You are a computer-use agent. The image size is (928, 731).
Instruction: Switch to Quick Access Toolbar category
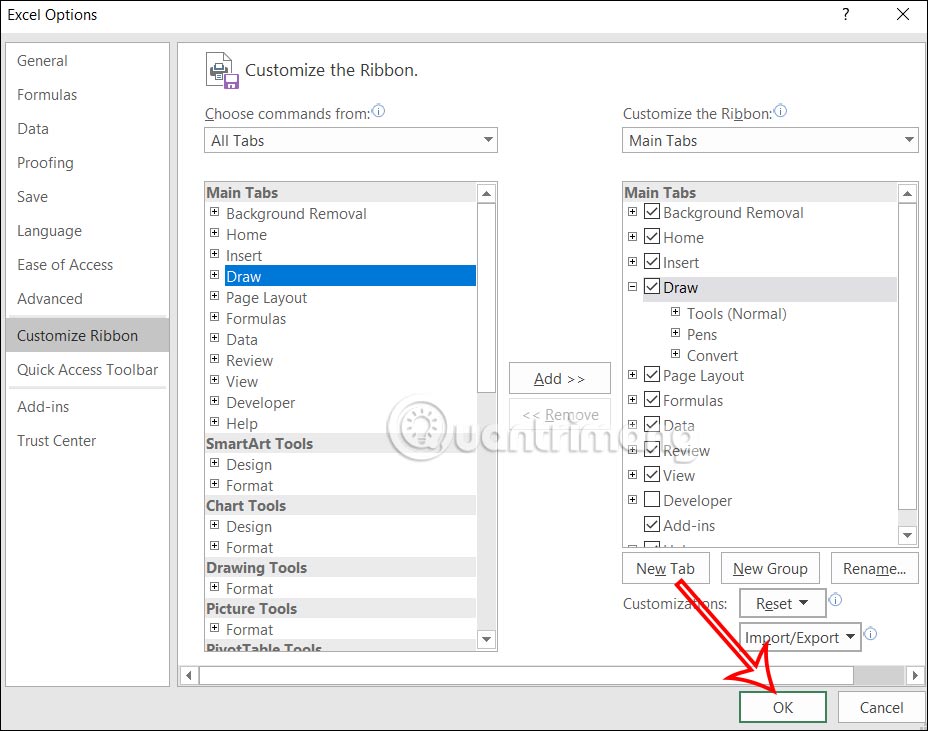point(88,370)
